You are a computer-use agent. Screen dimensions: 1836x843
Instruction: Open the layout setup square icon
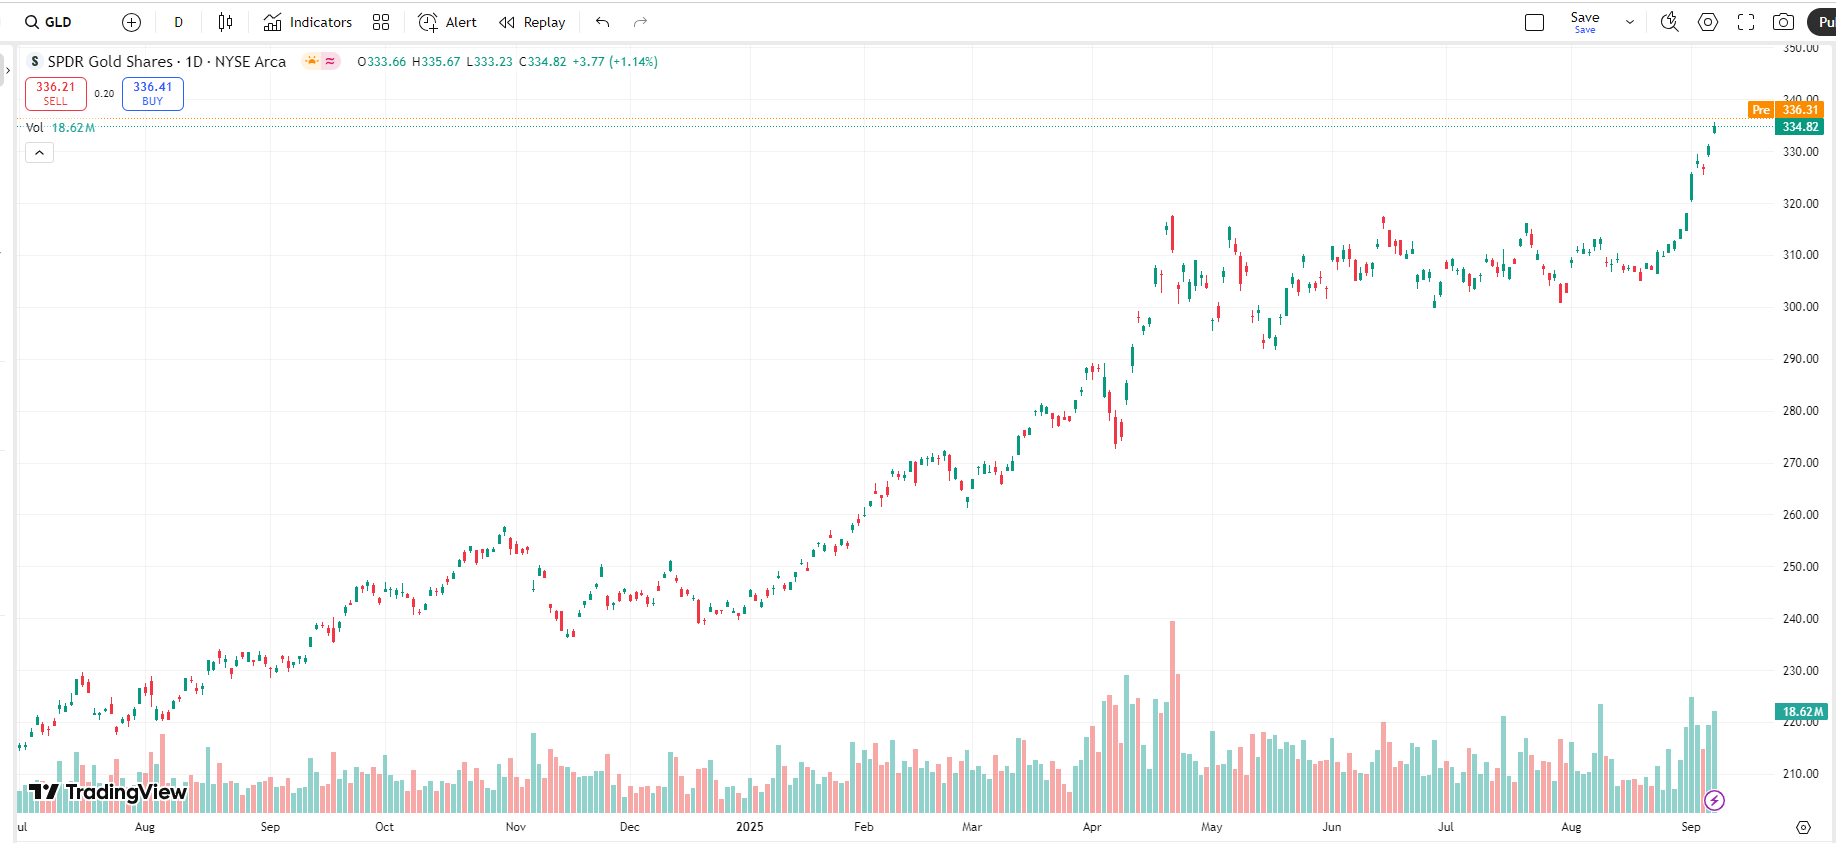point(1534,22)
